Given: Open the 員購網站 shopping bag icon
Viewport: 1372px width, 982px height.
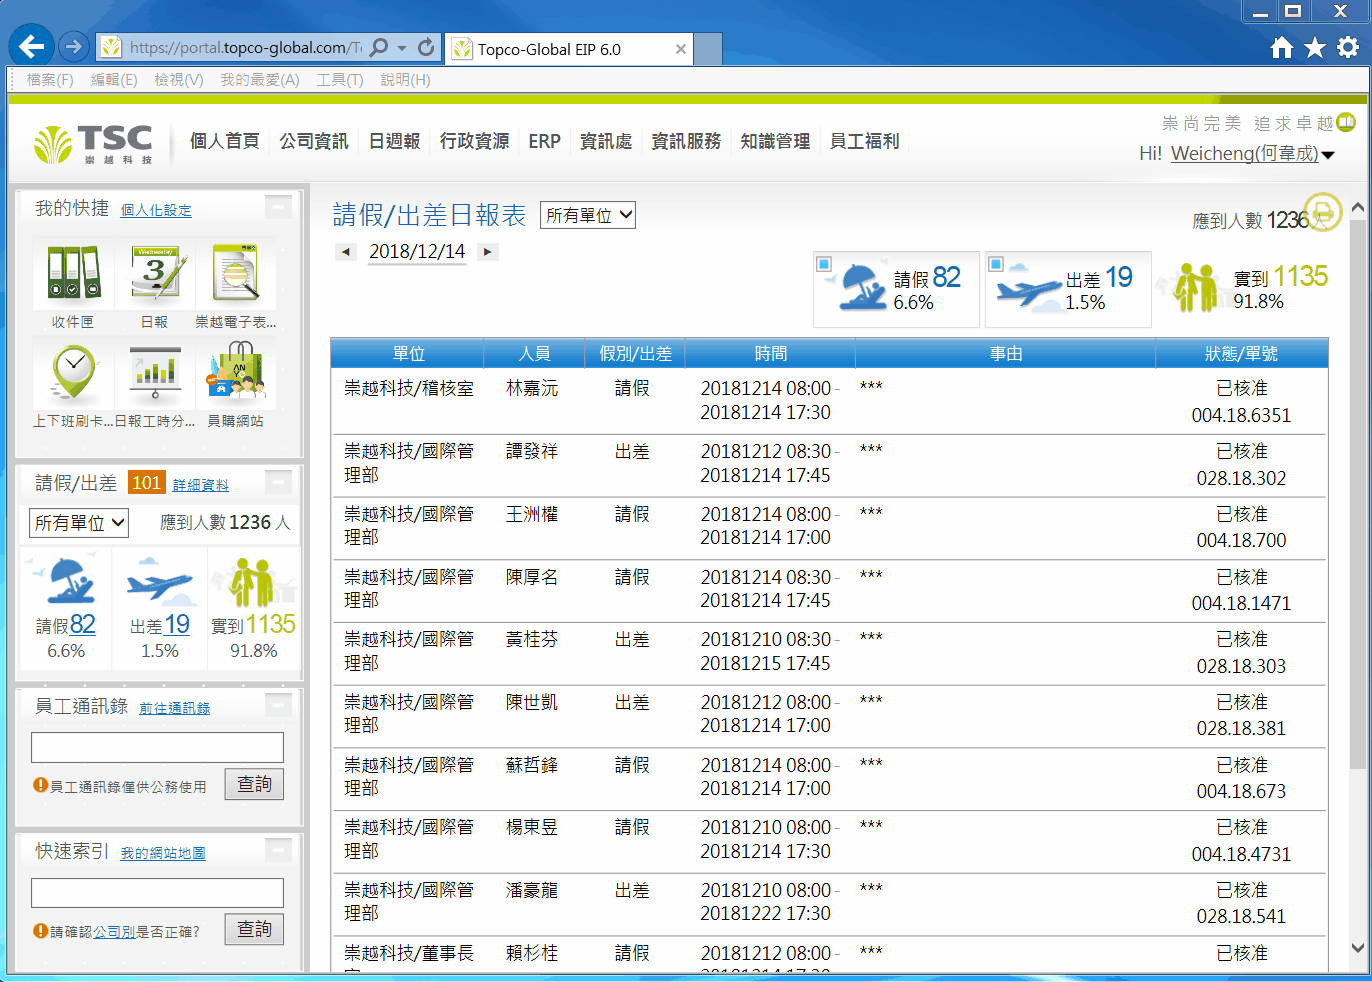Looking at the screenshot, I should tap(236, 373).
